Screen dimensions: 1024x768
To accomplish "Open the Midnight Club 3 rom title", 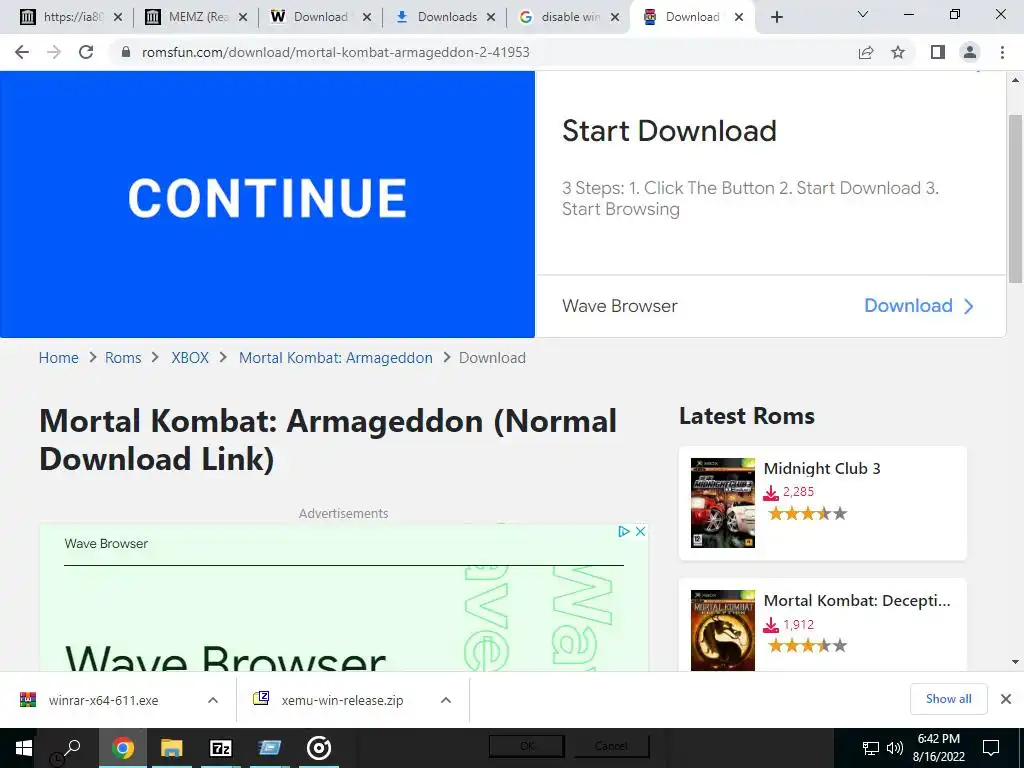I will 822,468.
